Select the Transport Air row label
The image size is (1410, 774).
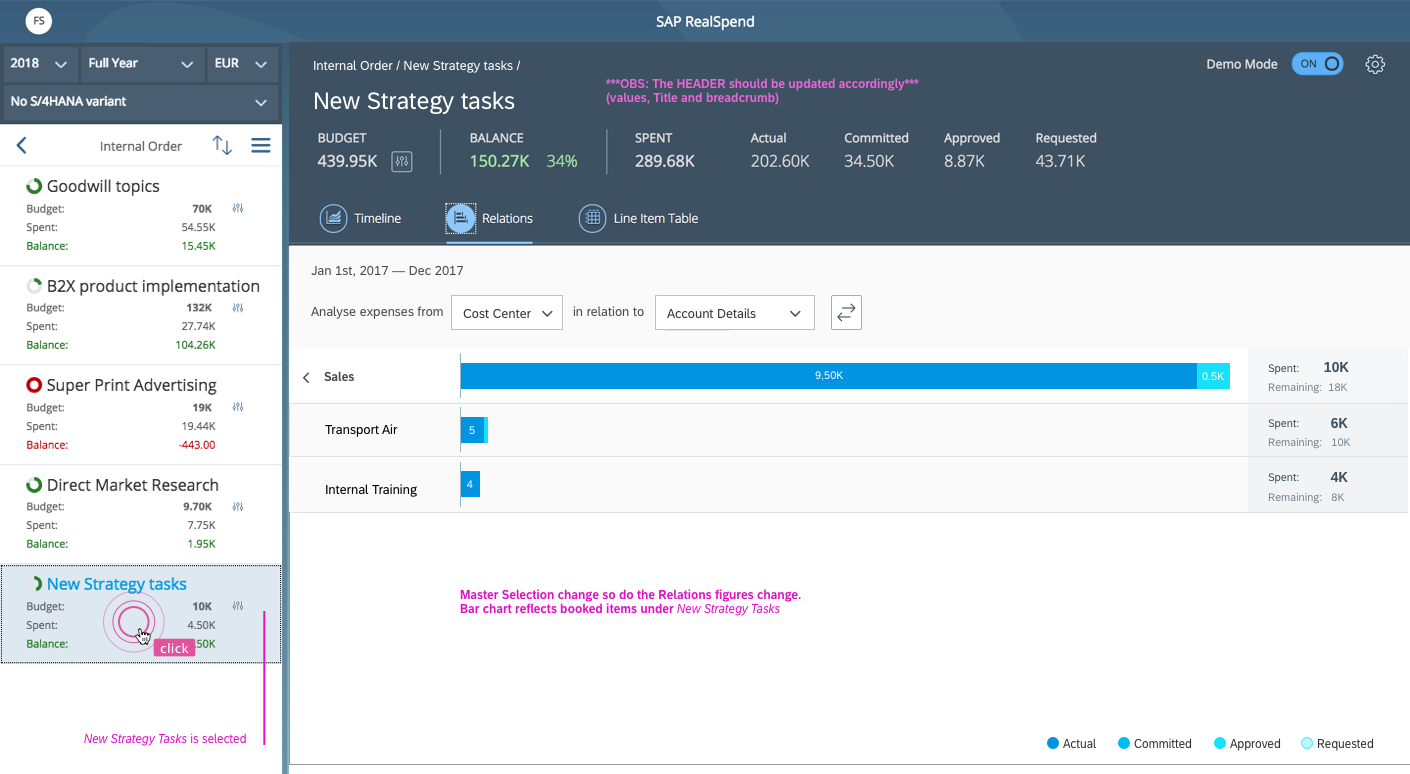click(x=361, y=430)
